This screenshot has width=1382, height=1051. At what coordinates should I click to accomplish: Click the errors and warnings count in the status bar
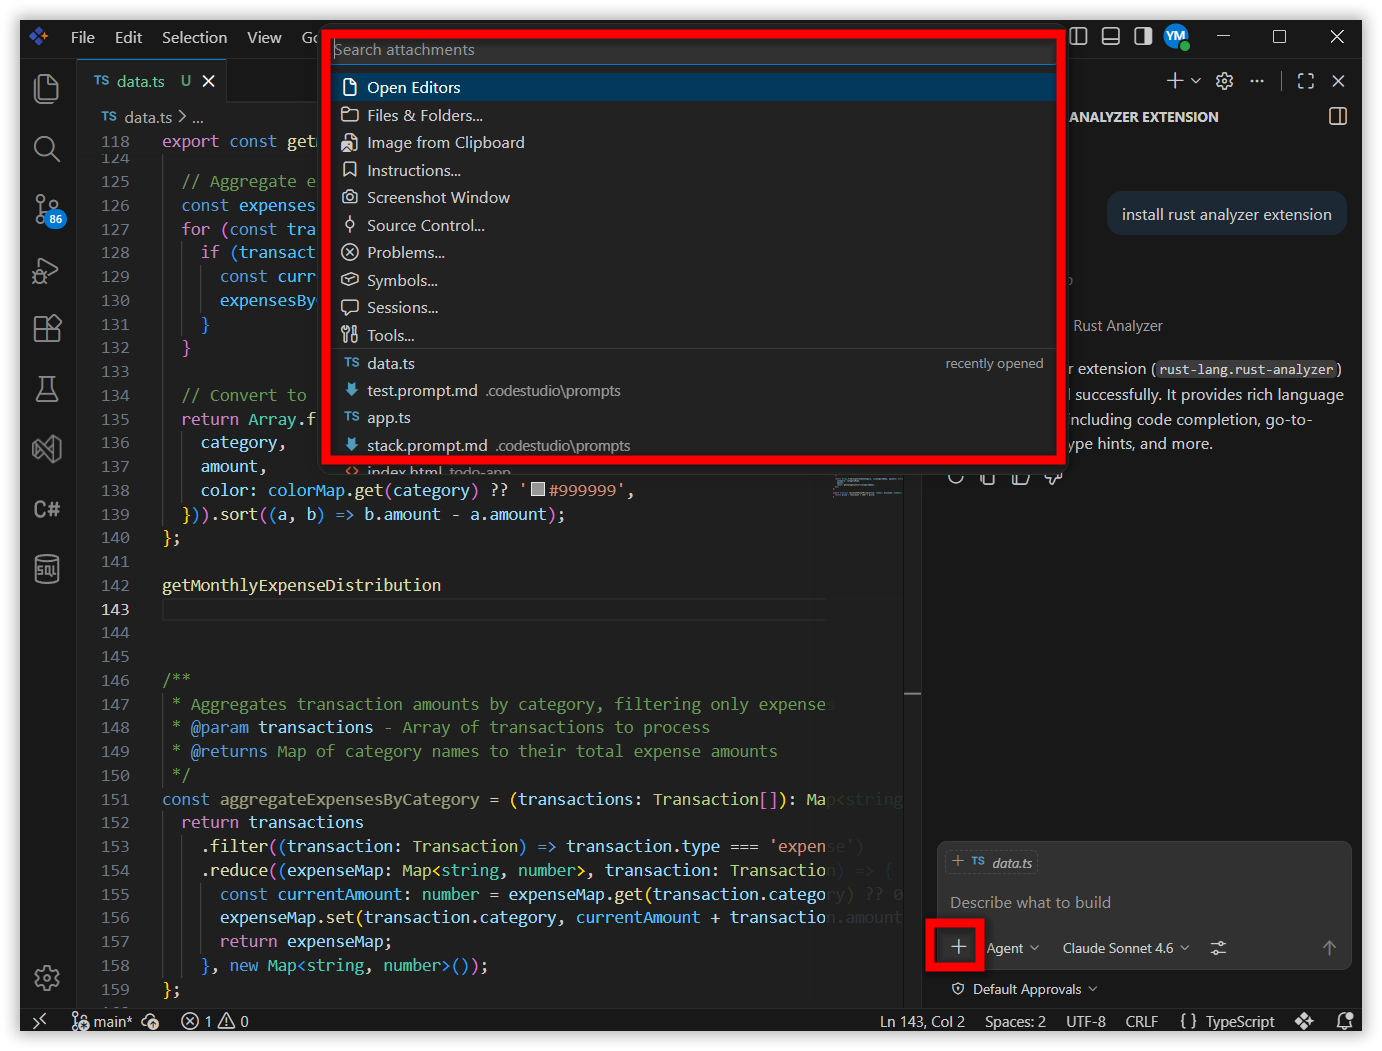pos(215,1021)
